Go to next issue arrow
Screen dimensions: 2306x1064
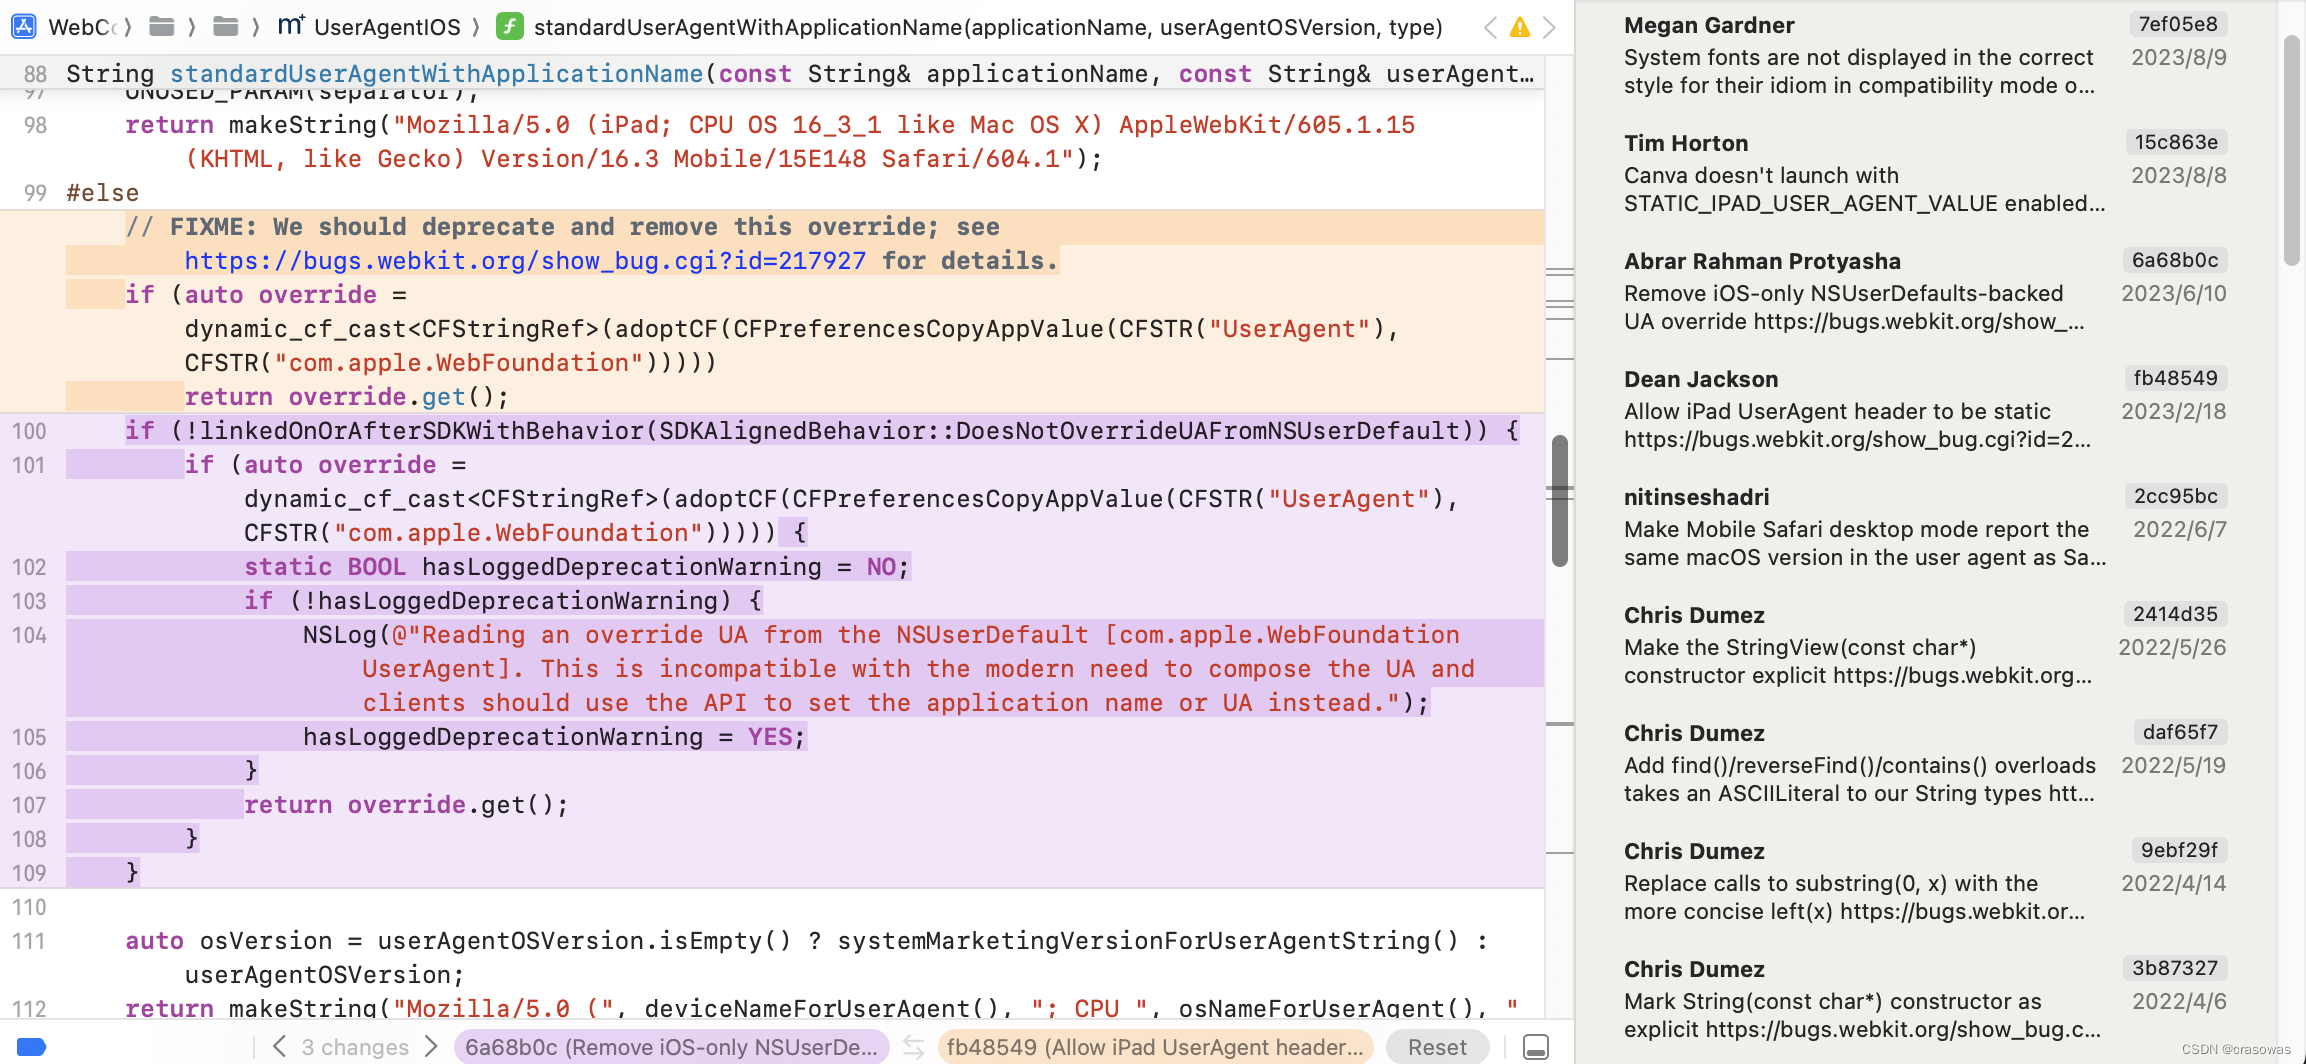[x=1549, y=27]
